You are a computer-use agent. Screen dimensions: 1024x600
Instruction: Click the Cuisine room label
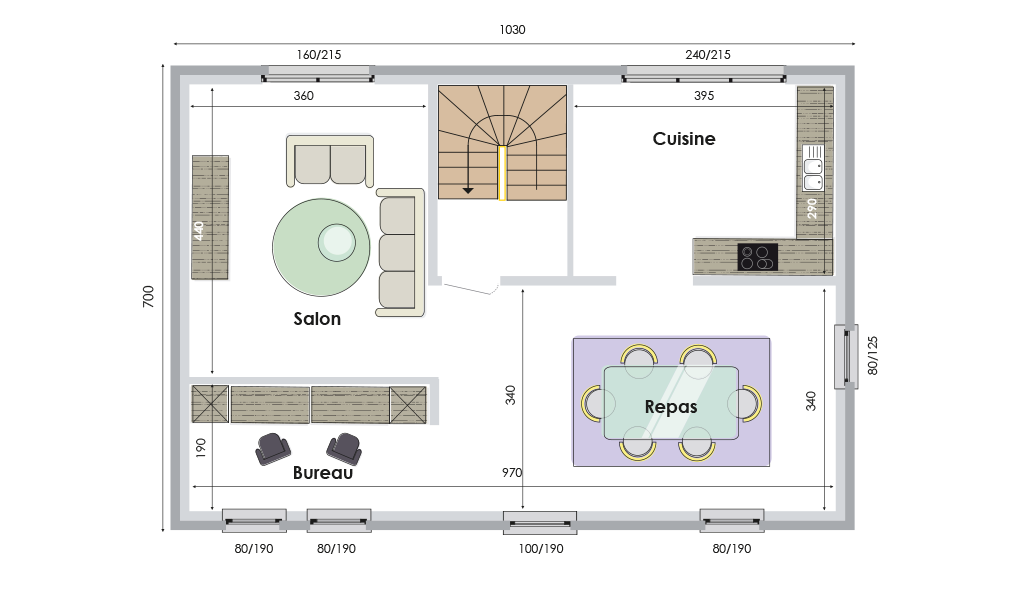click(x=684, y=139)
